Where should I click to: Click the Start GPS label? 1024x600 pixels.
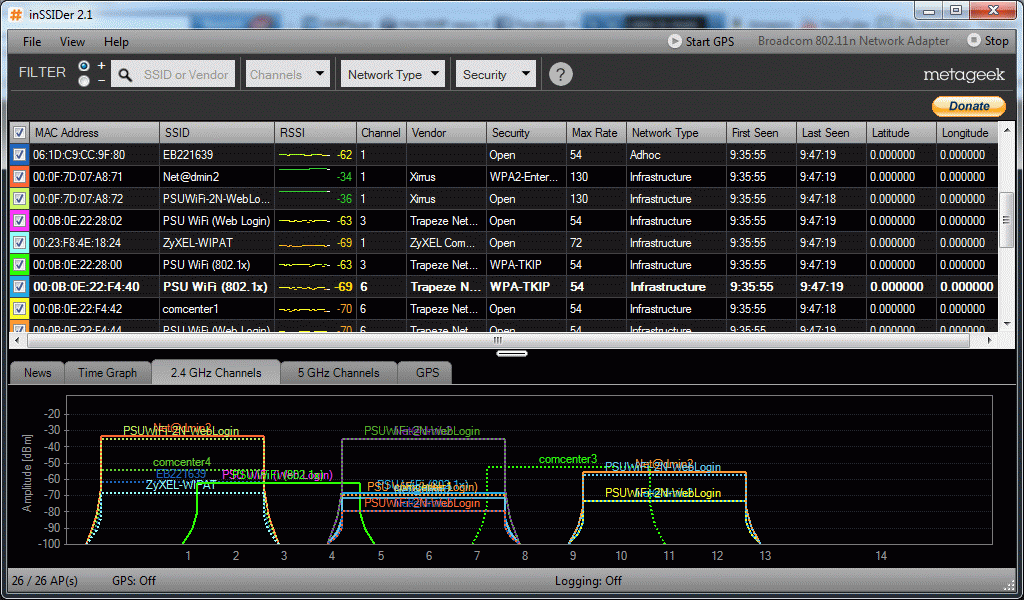(710, 42)
